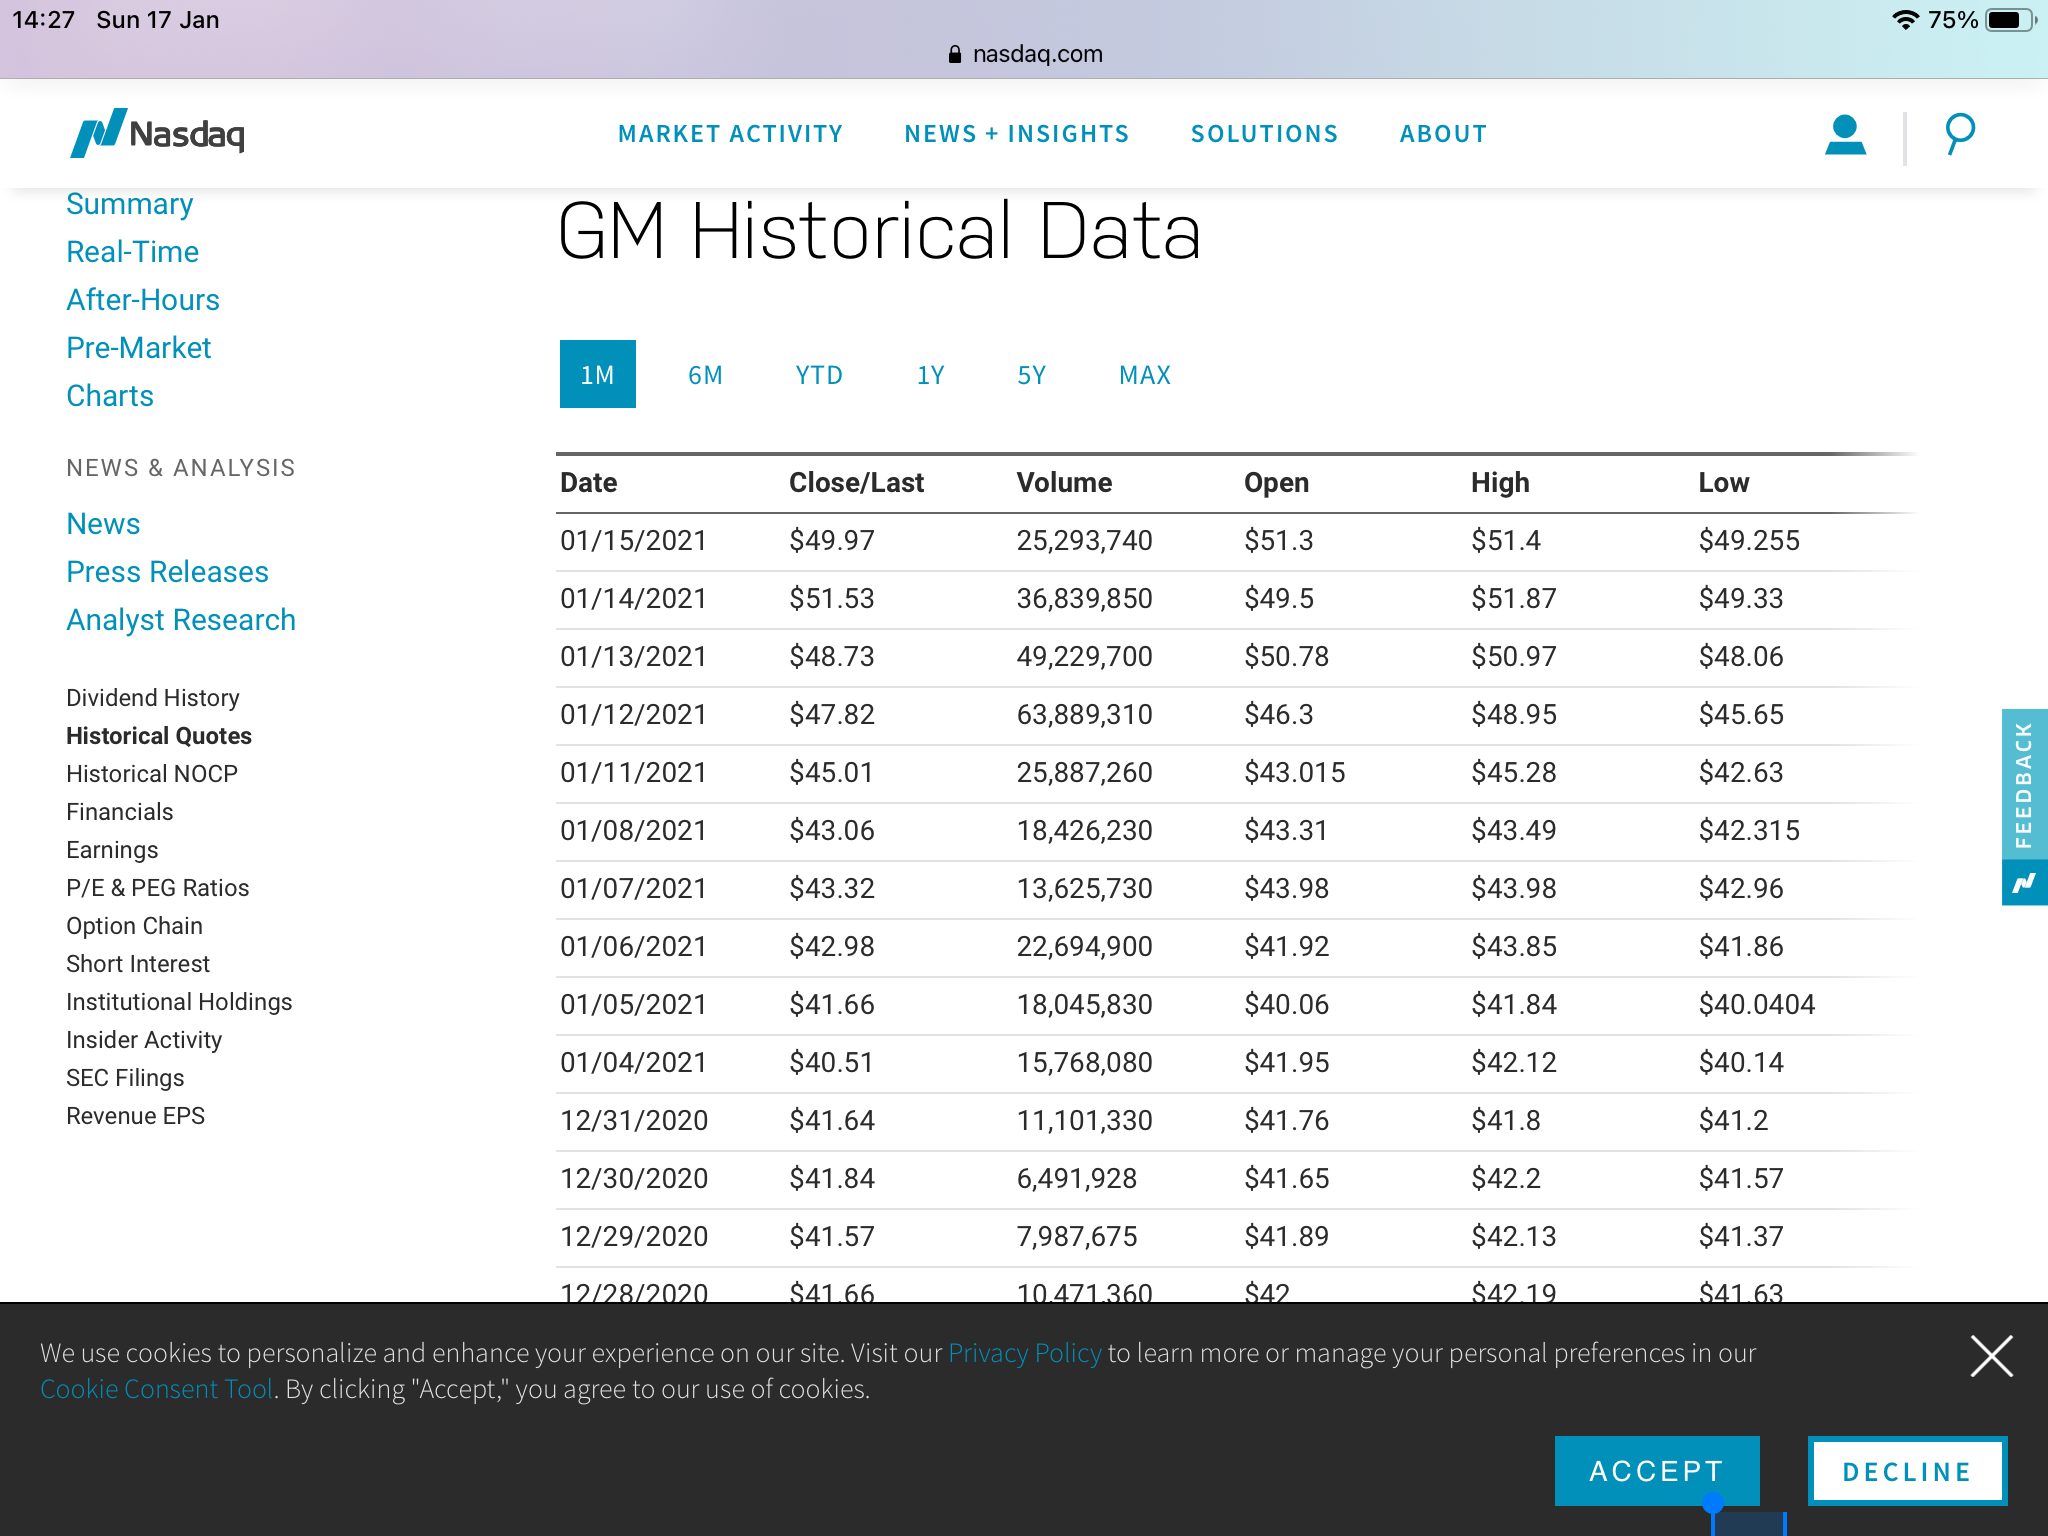Viewport: 2048px width, 1536px height.
Task: Open the After-Hours link
Action: coord(143,300)
